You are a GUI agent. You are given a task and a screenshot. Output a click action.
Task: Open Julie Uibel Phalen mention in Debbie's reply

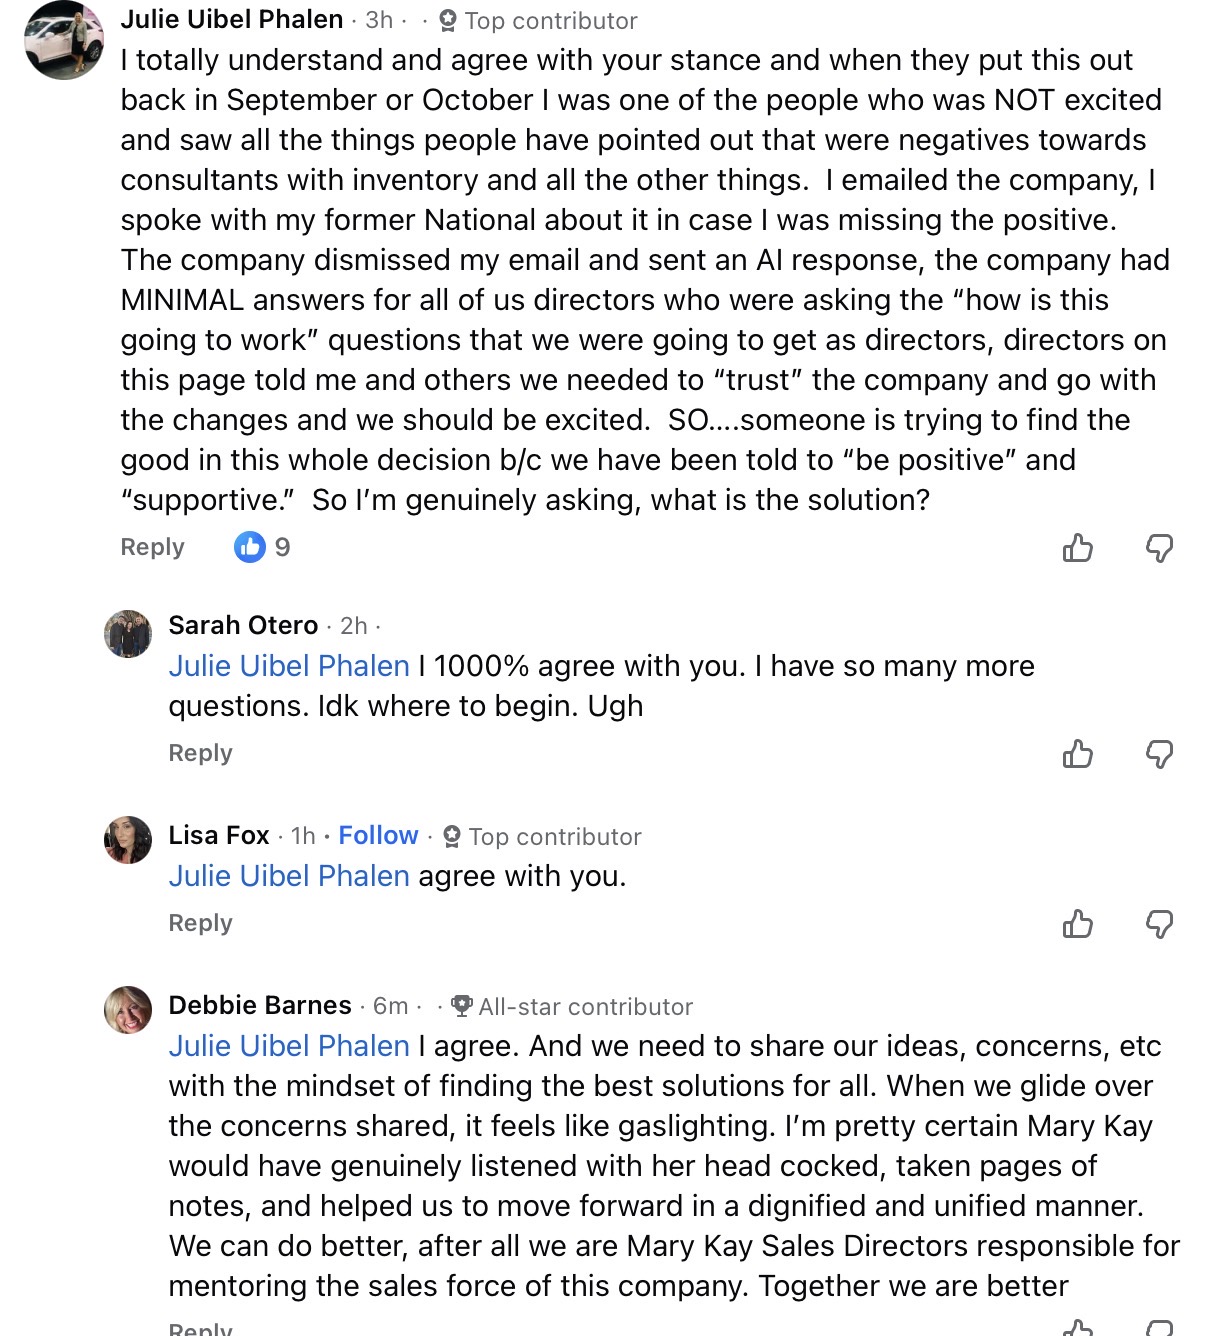point(289,1046)
